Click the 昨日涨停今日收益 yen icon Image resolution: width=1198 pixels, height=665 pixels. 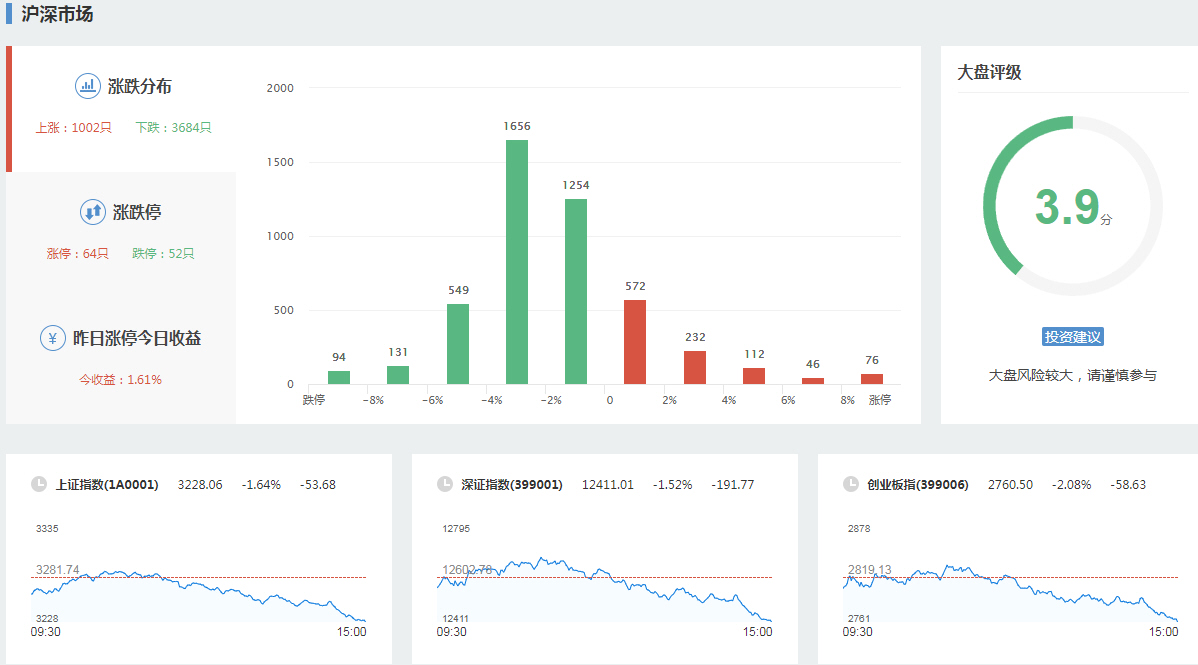tap(53, 338)
